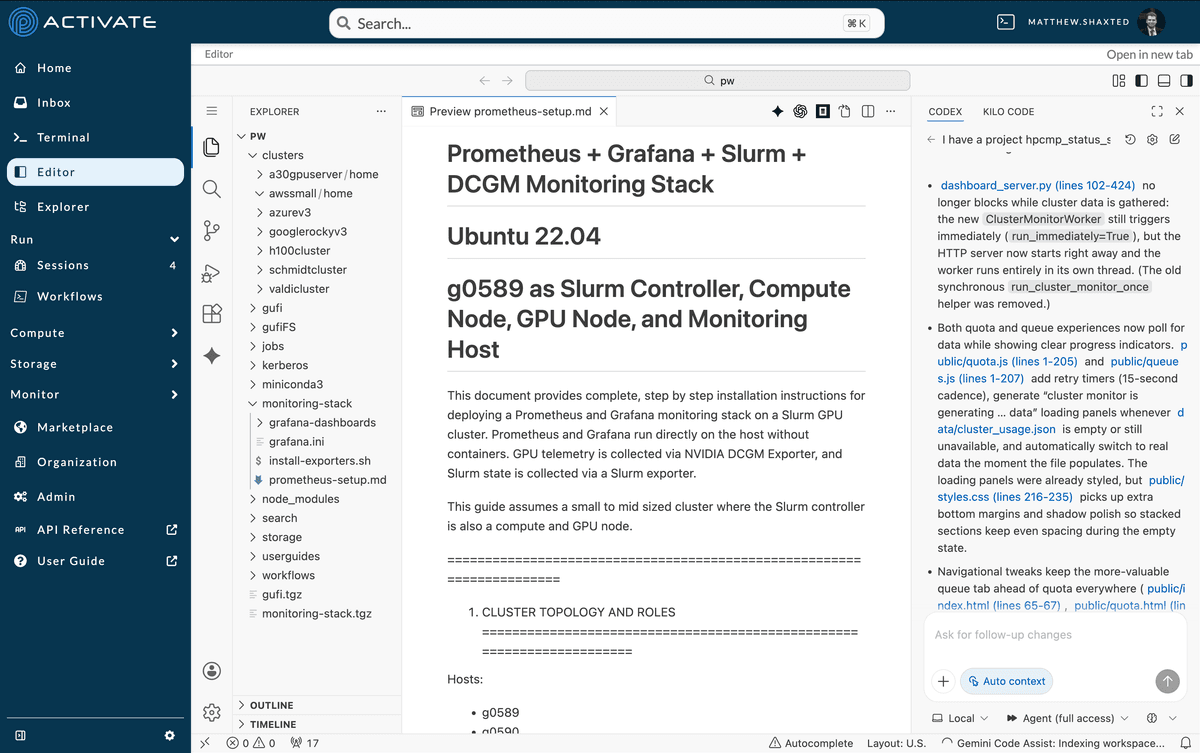The image size is (1200, 753).
Task: Open the Agent (full access) dropdown
Action: pos(1068,718)
